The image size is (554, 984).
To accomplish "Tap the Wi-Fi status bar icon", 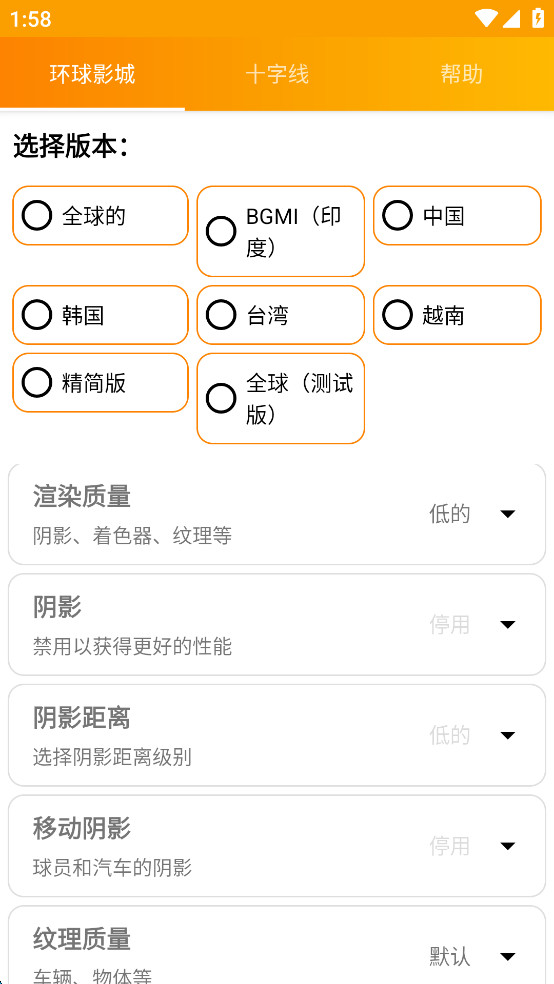I will pos(486,18).
